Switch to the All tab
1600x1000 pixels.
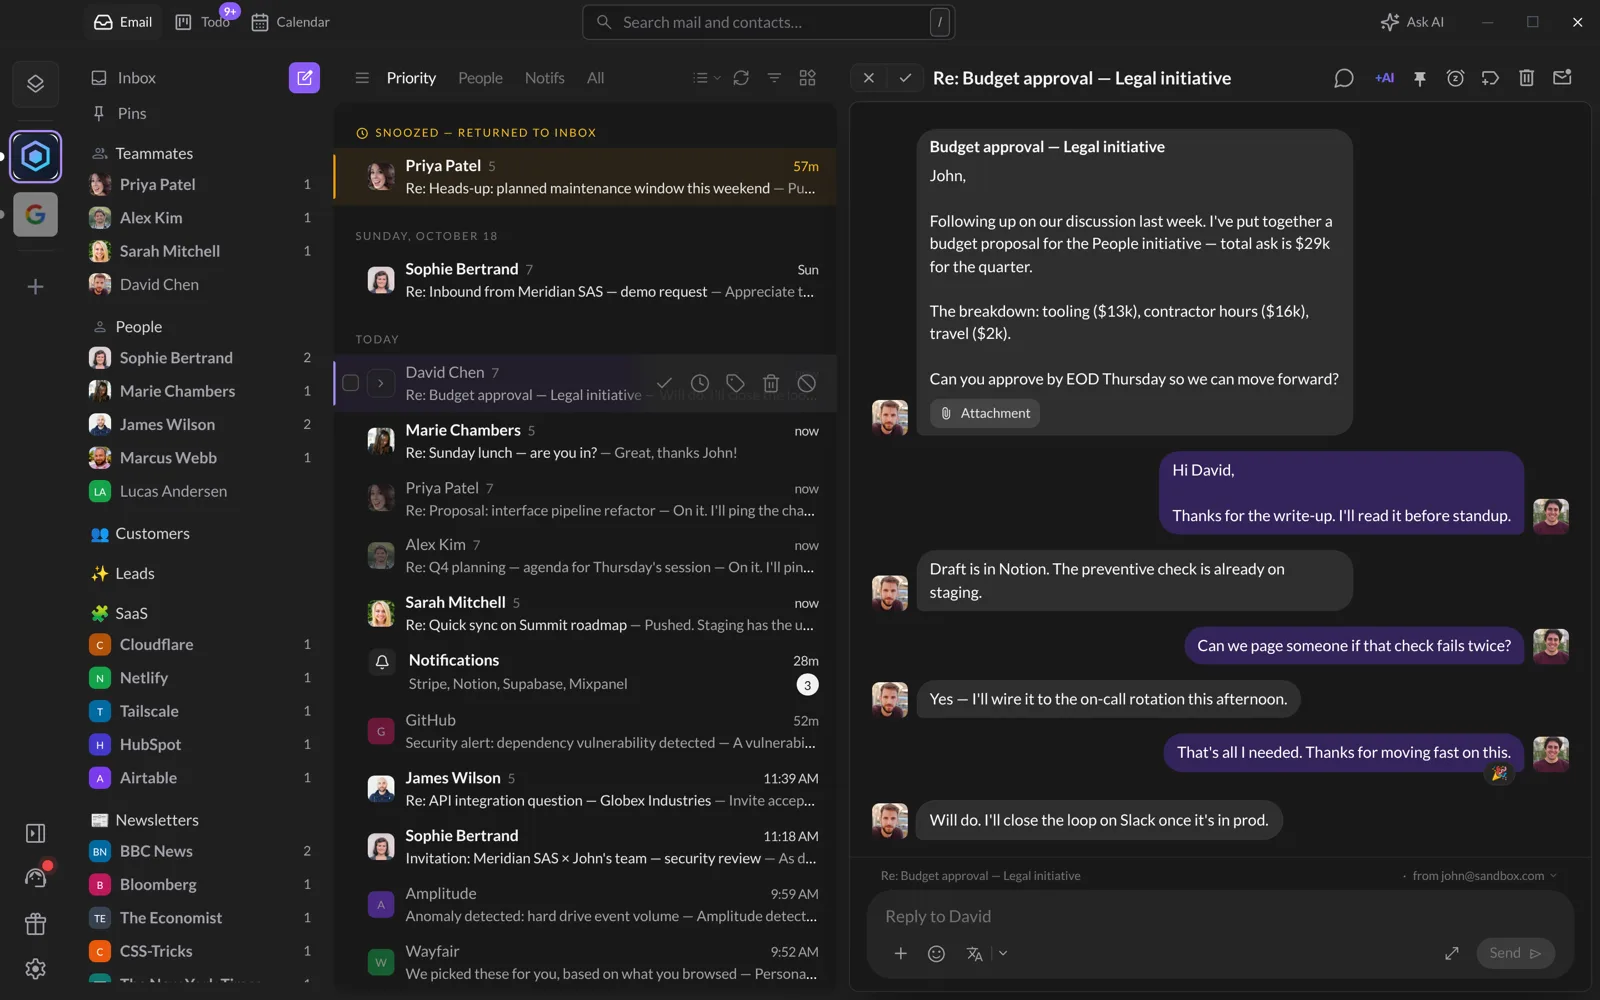tap(595, 78)
